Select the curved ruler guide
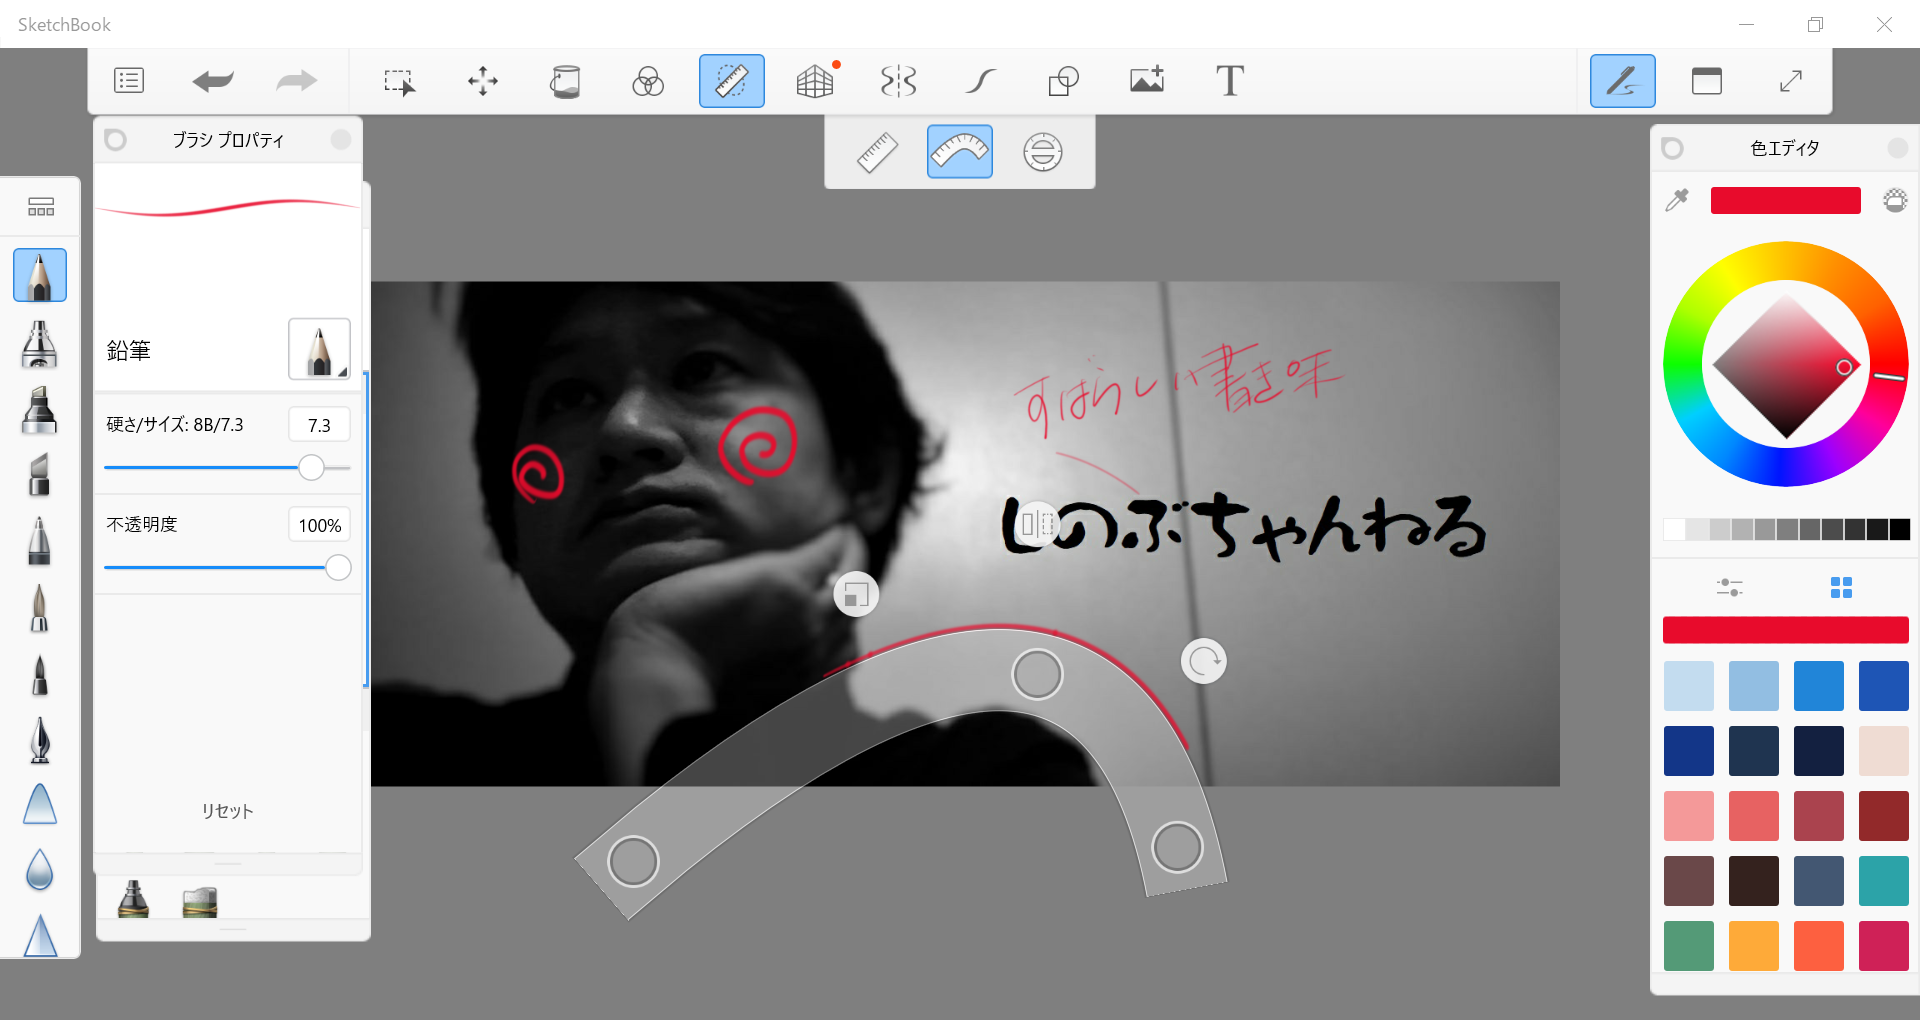Viewport: 1920px width, 1020px height. point(960,152)
